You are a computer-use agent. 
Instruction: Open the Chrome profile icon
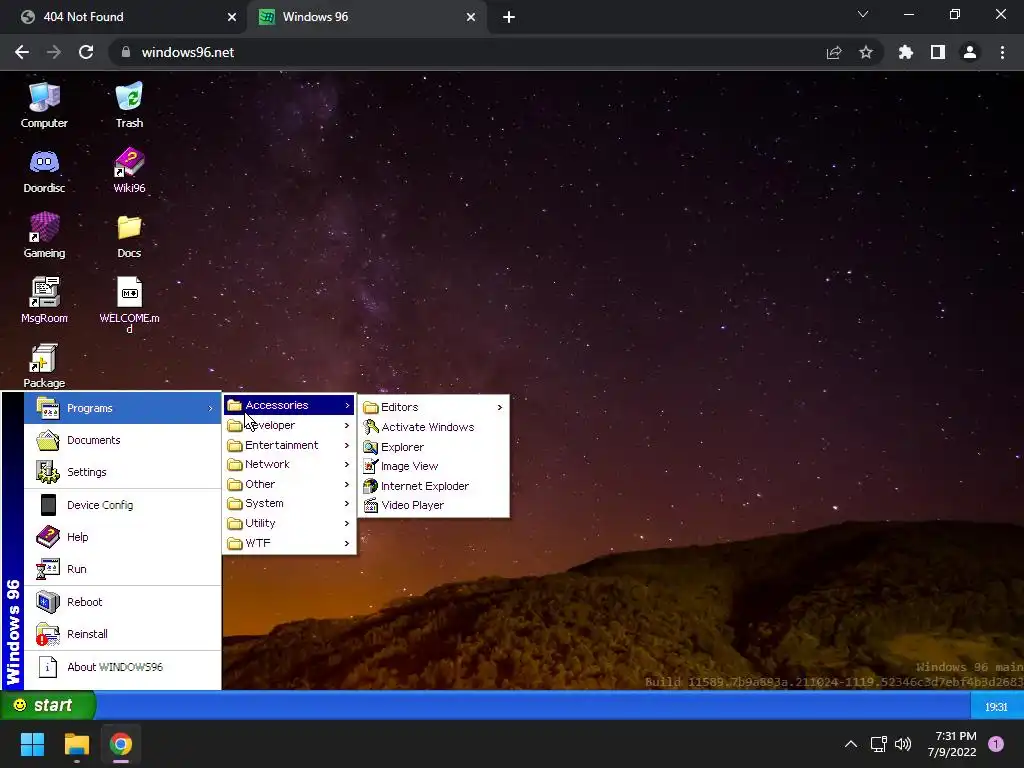coord(970,52)
